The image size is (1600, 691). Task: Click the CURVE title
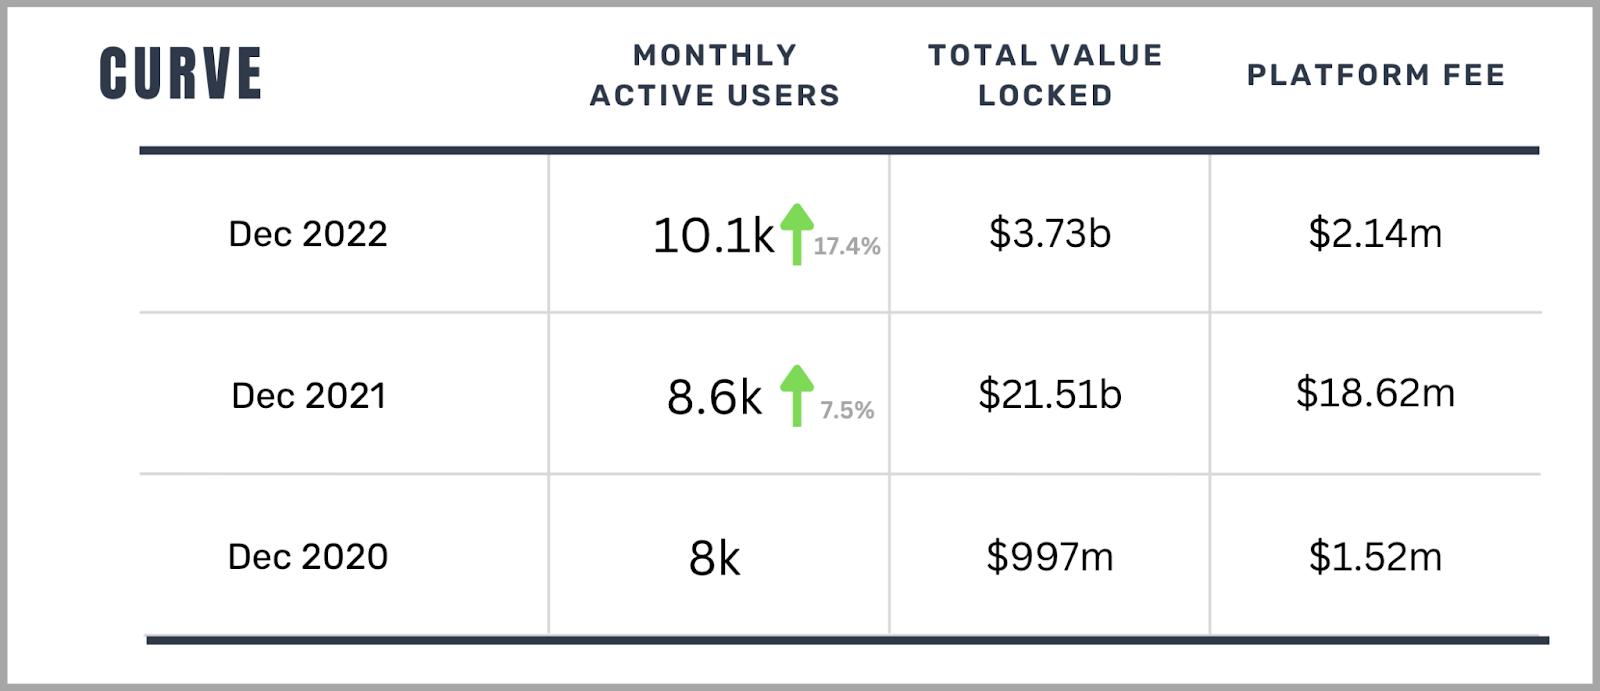tap(181, 74)
